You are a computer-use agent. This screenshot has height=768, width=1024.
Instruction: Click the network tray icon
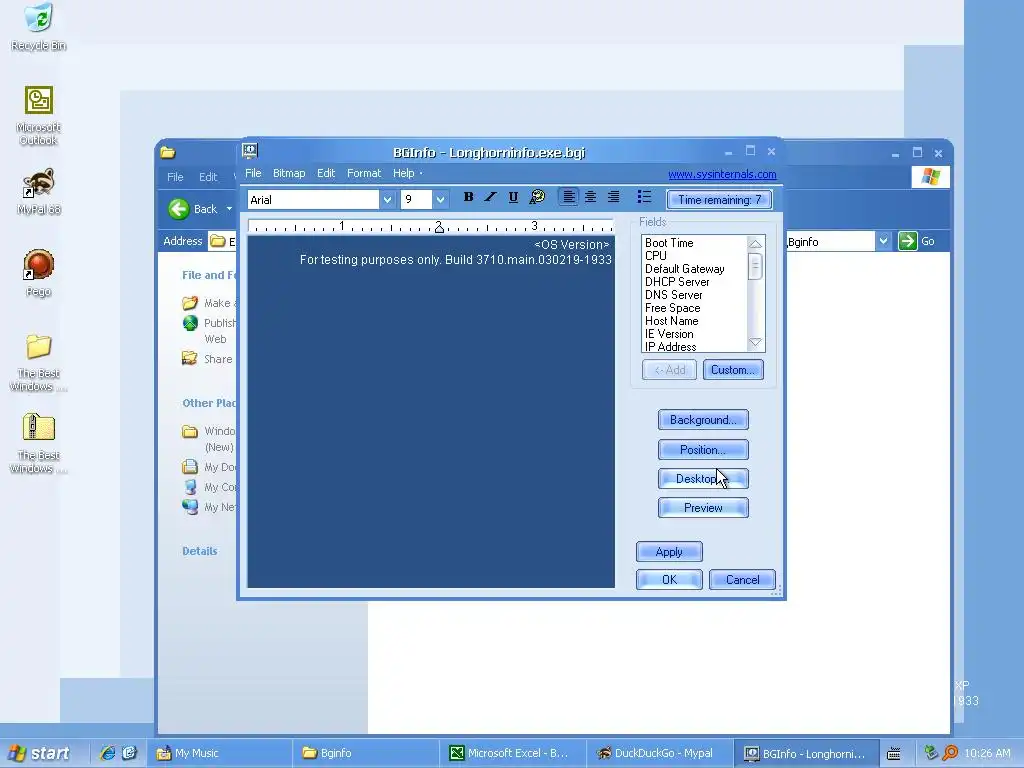click(931, 753)
